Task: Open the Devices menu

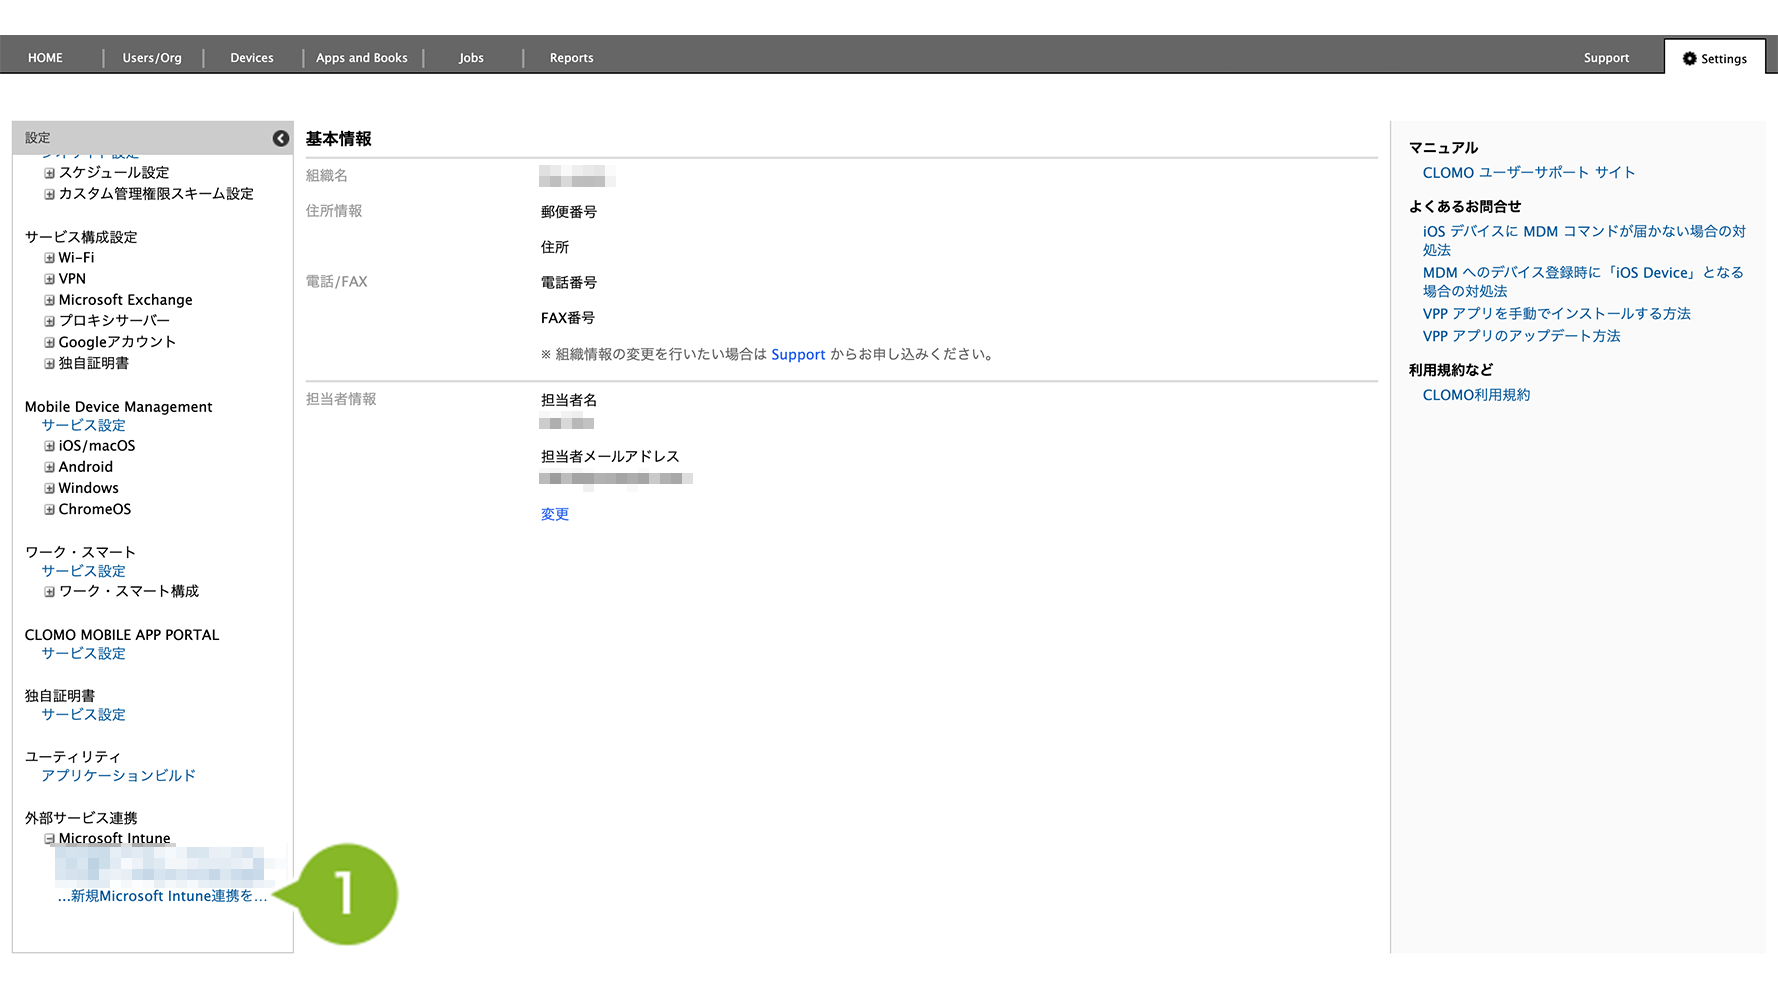Action: (x=251, y=58)
